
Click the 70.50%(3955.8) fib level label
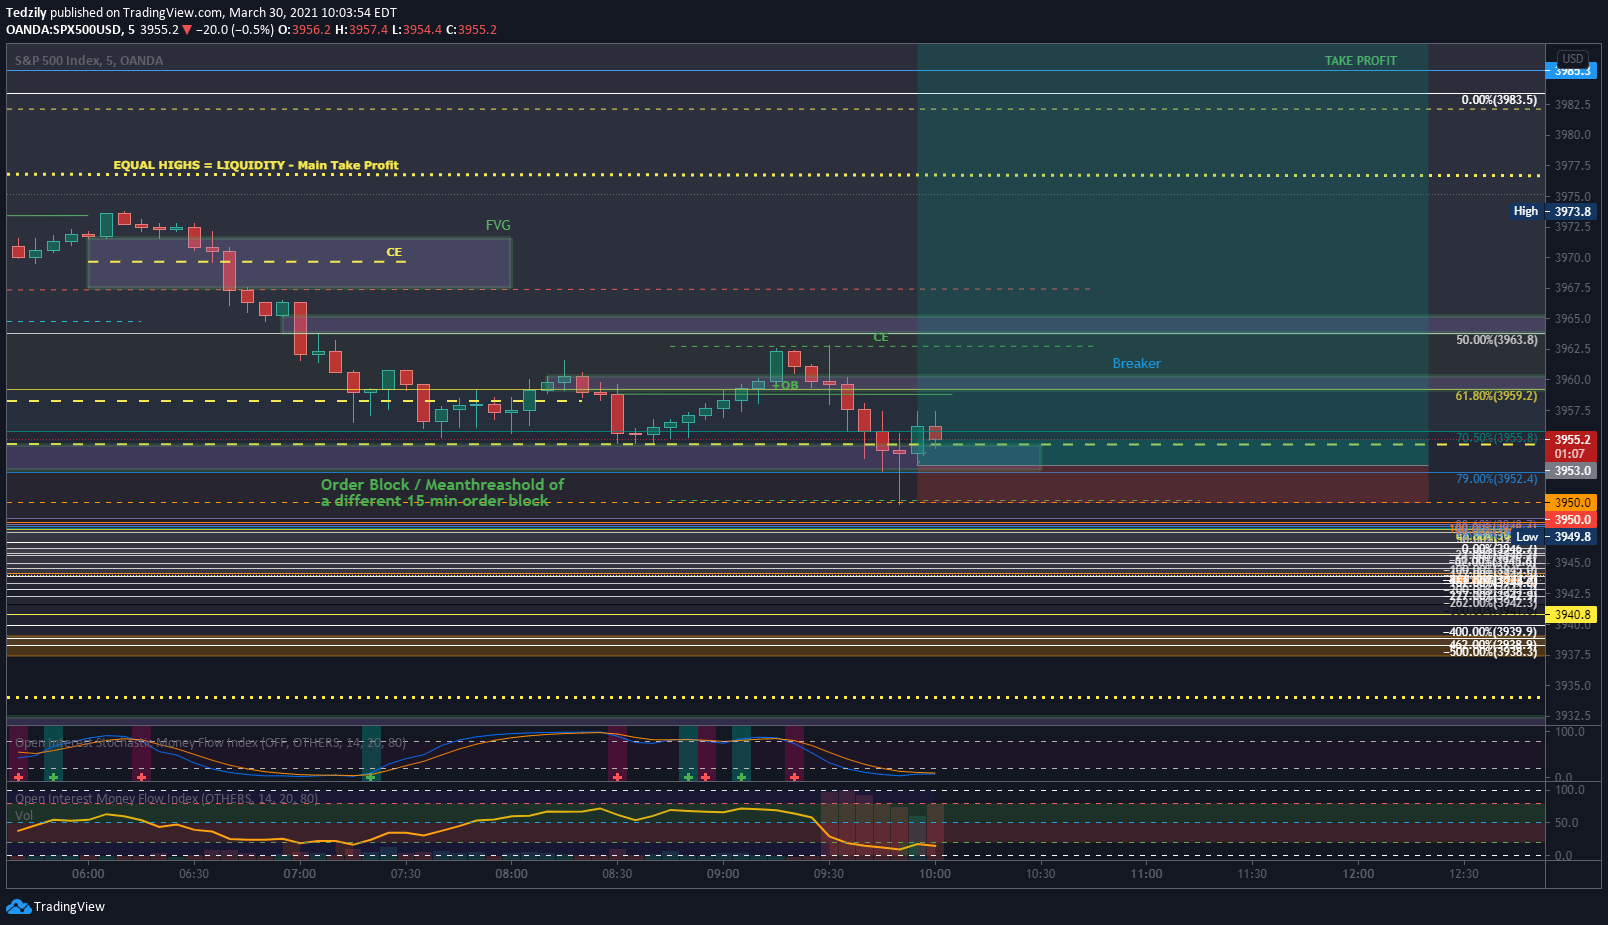pyautogui.click(x=1496, y=438)
